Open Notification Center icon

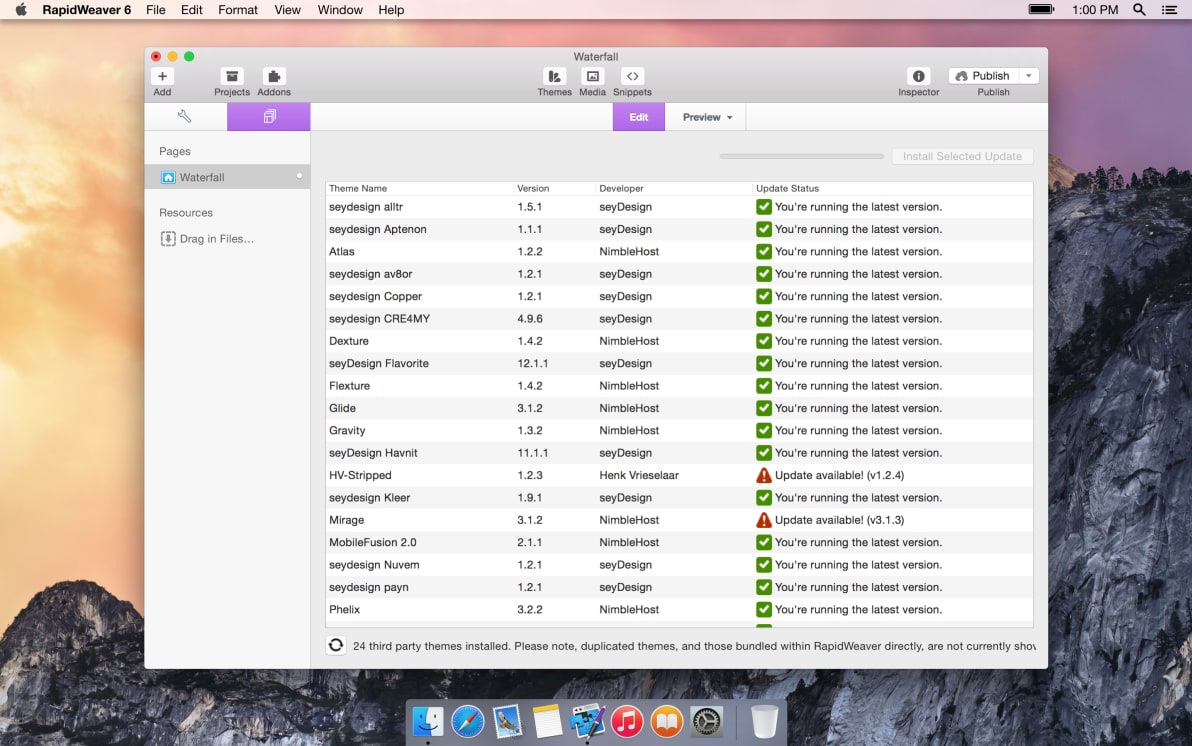click(1169, 10)
